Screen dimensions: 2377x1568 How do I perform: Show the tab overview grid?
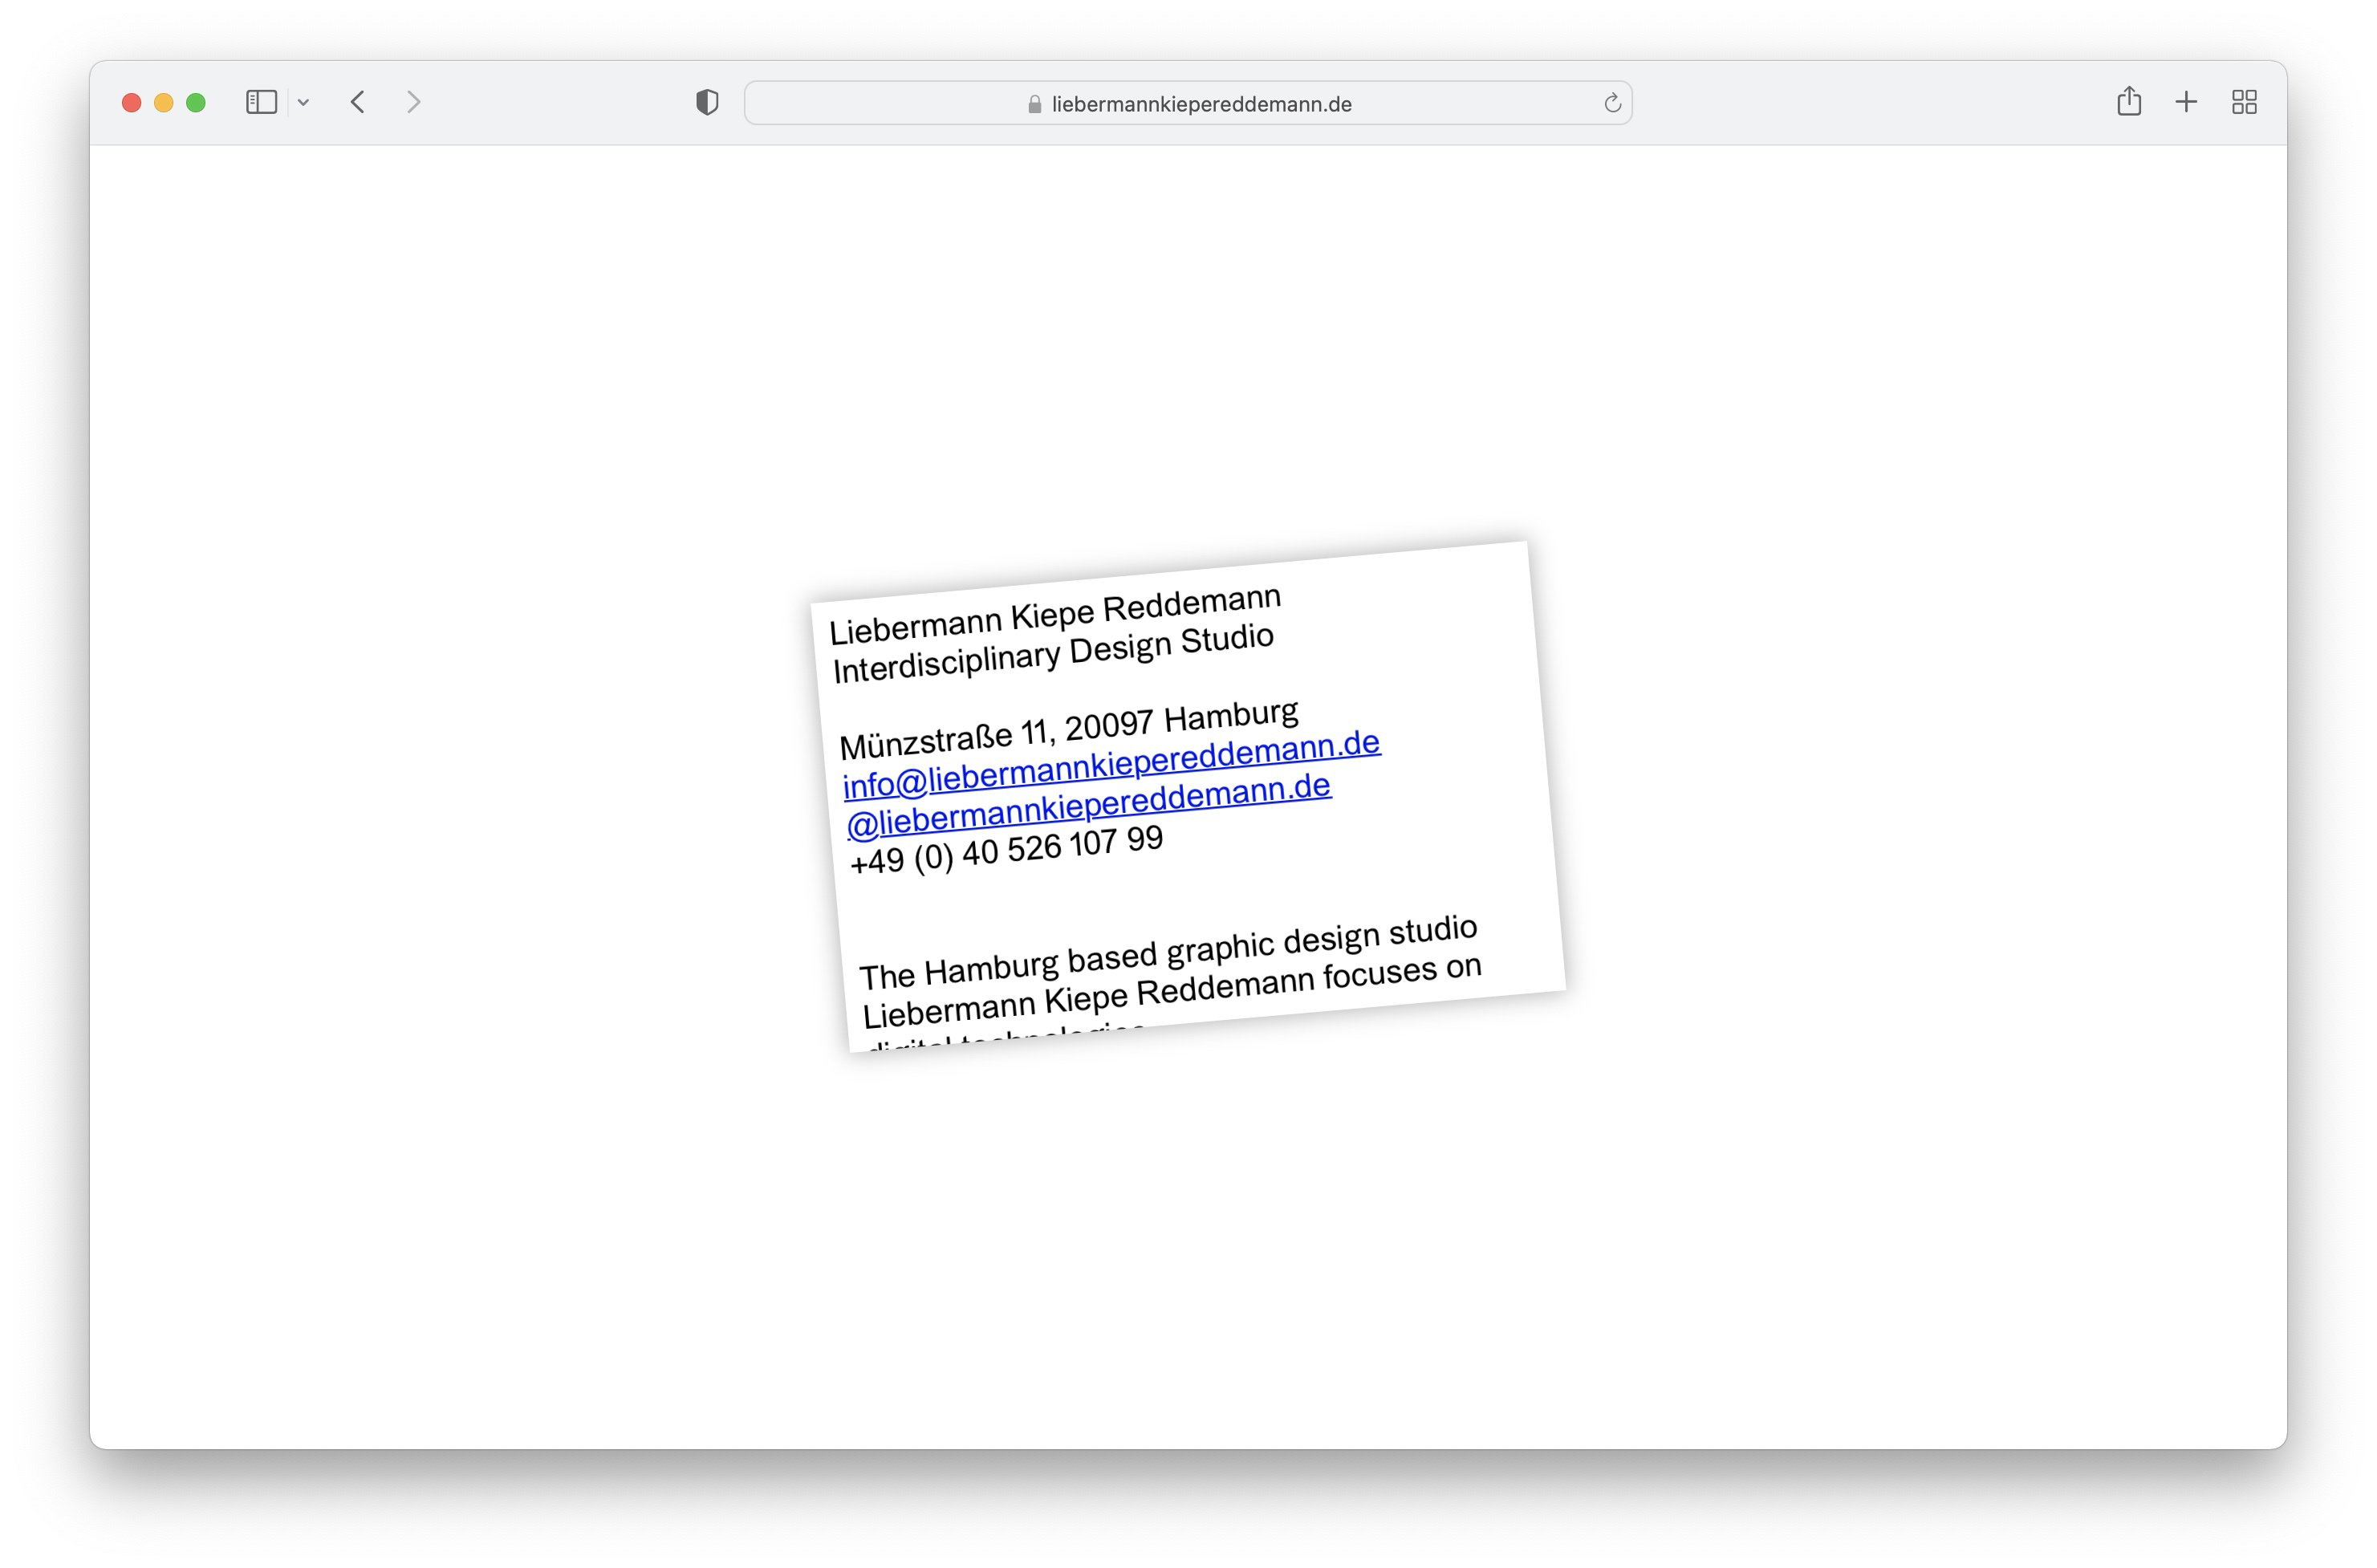click(2244, 102)
